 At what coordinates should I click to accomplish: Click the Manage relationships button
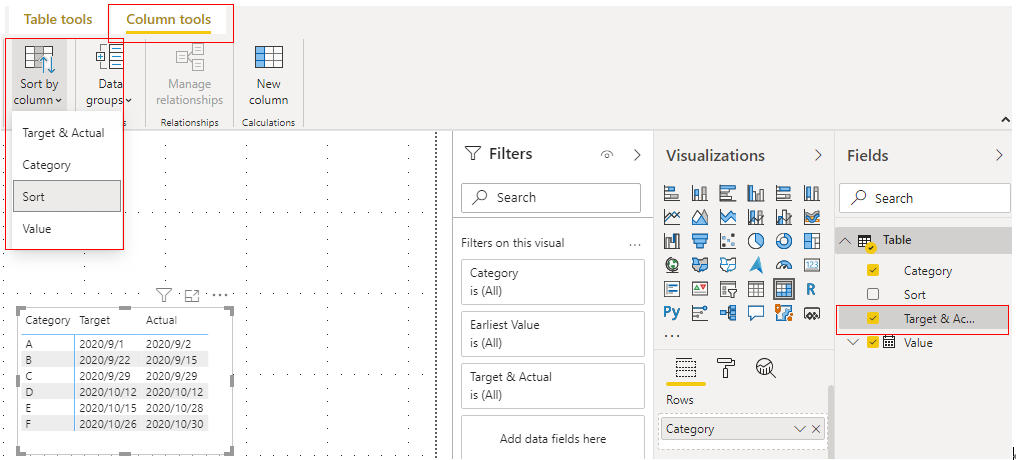click(189, 75)
